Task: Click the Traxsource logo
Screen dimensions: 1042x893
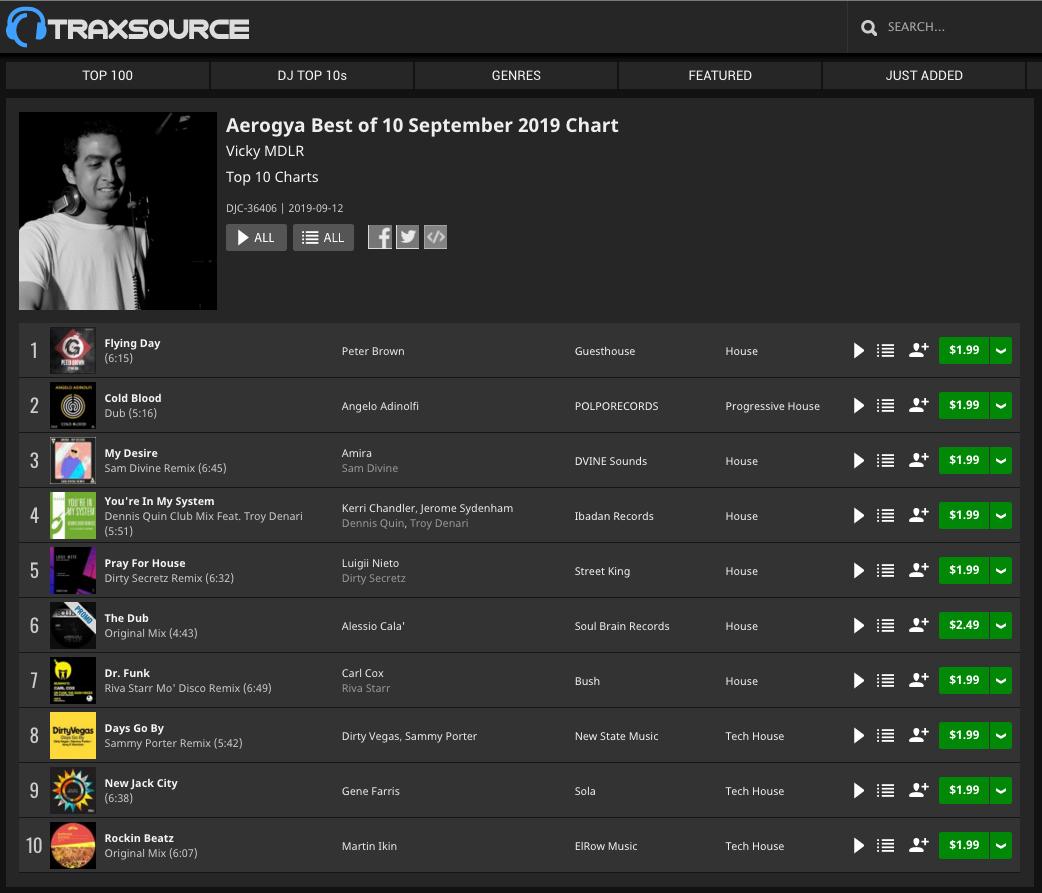Action: point(128,27)
